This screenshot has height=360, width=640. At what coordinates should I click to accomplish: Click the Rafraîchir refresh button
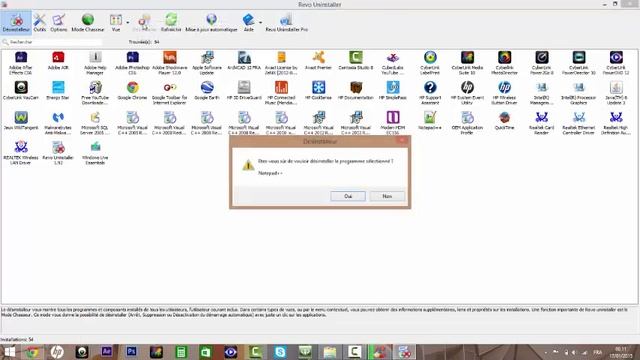click(171, 22)
